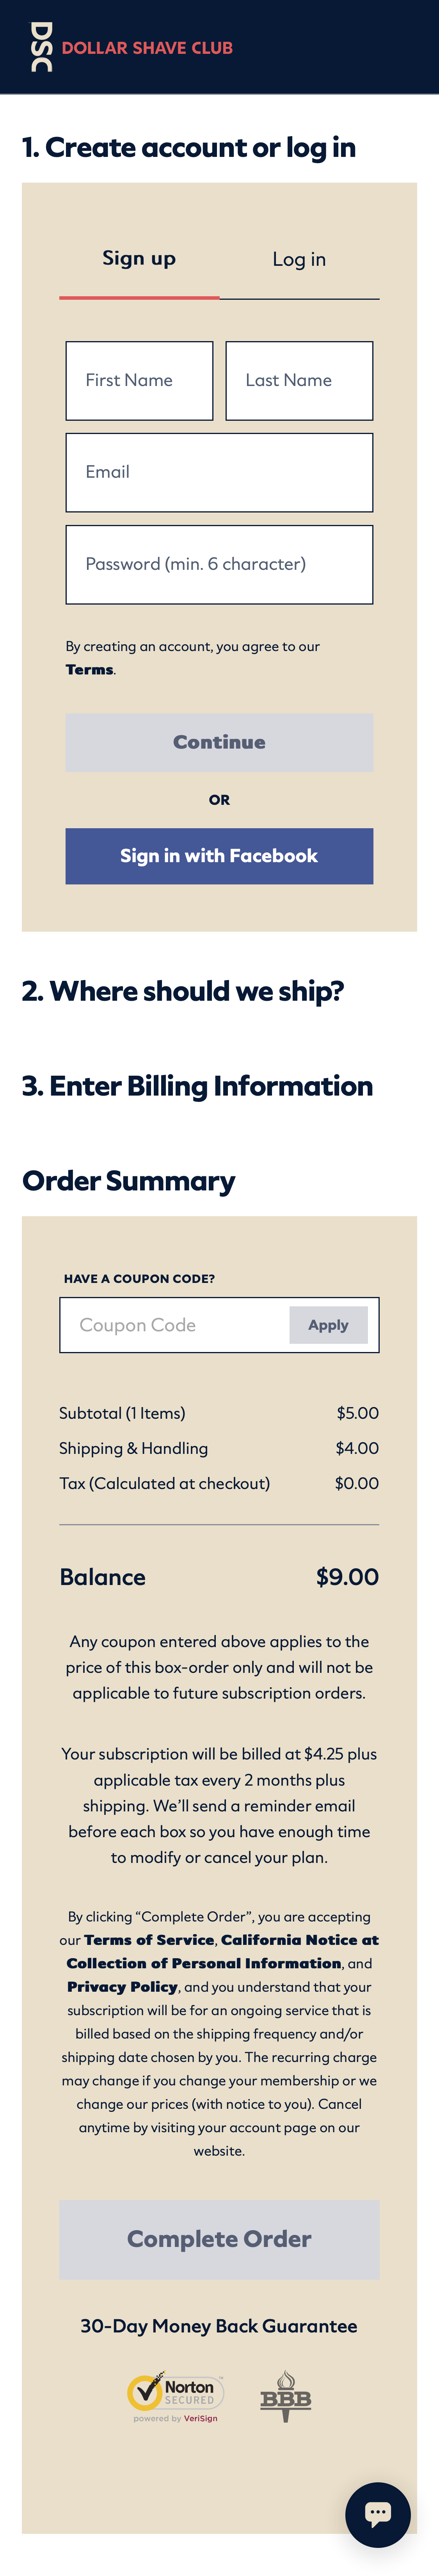
Task: Apply the coupon code
Action: click(x=328, y=1325)
